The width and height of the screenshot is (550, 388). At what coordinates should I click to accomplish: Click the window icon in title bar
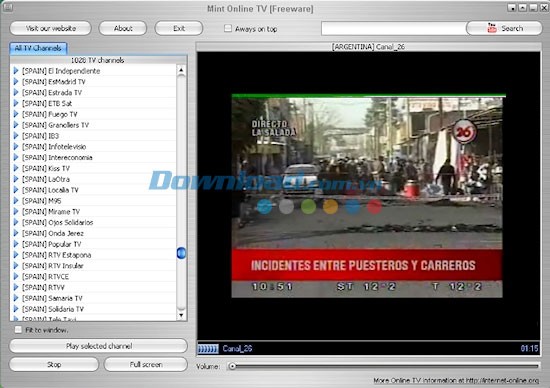pyautogui.click(x=7, y=7)
